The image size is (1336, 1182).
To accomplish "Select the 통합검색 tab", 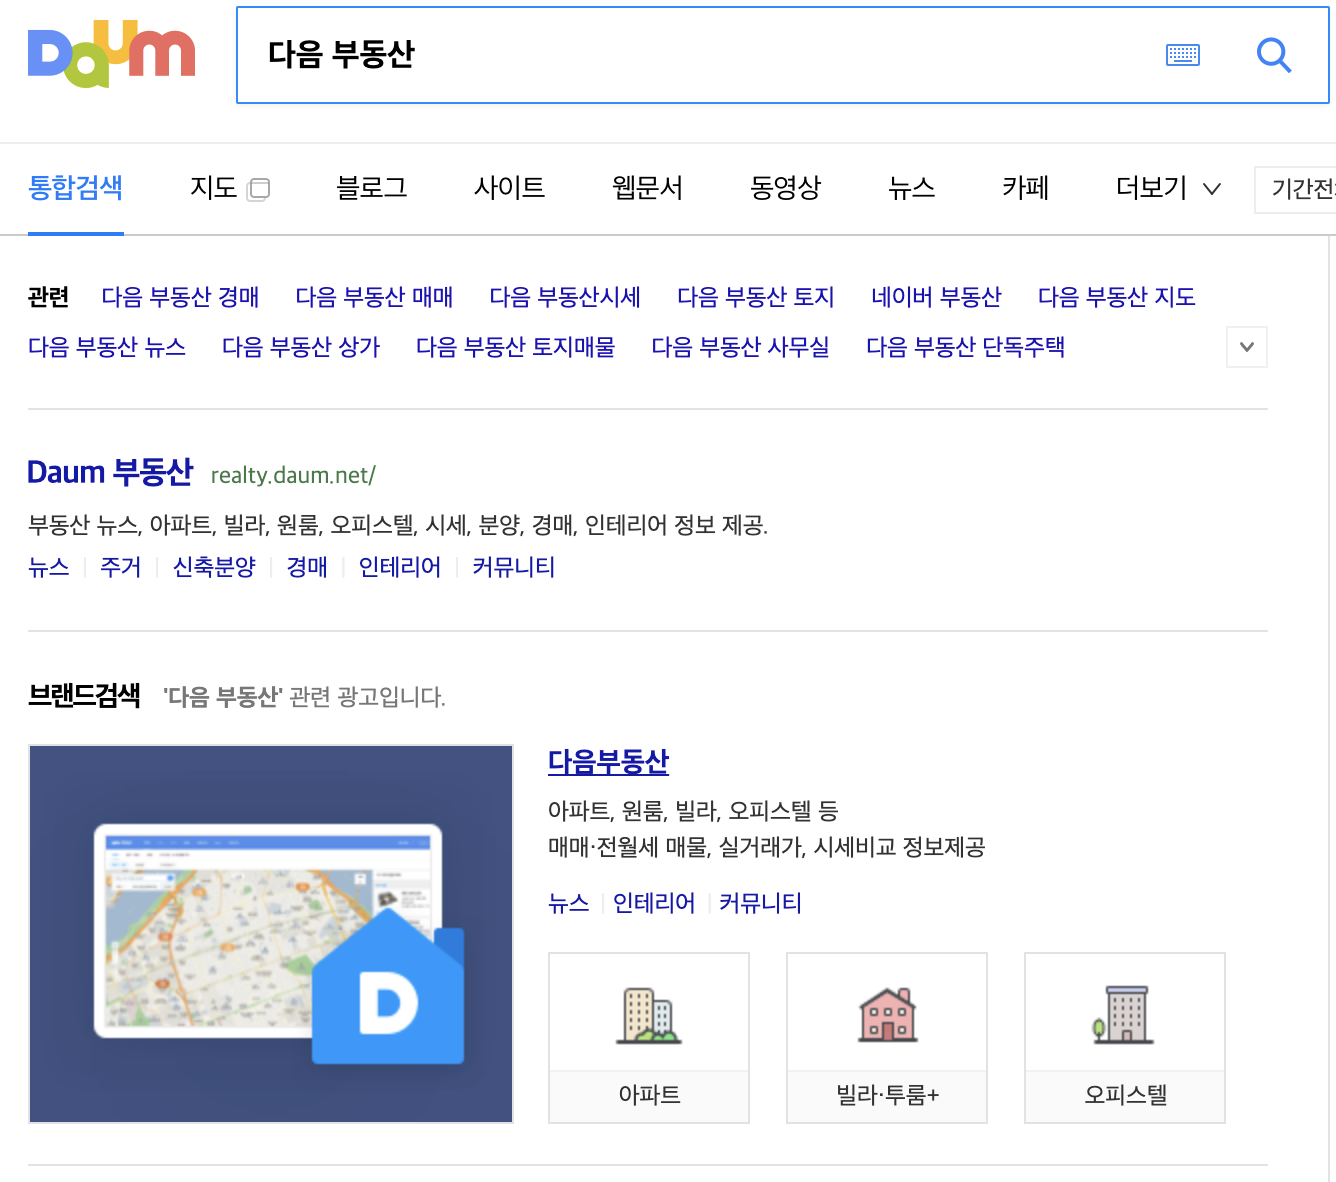I will click(76, 188).
